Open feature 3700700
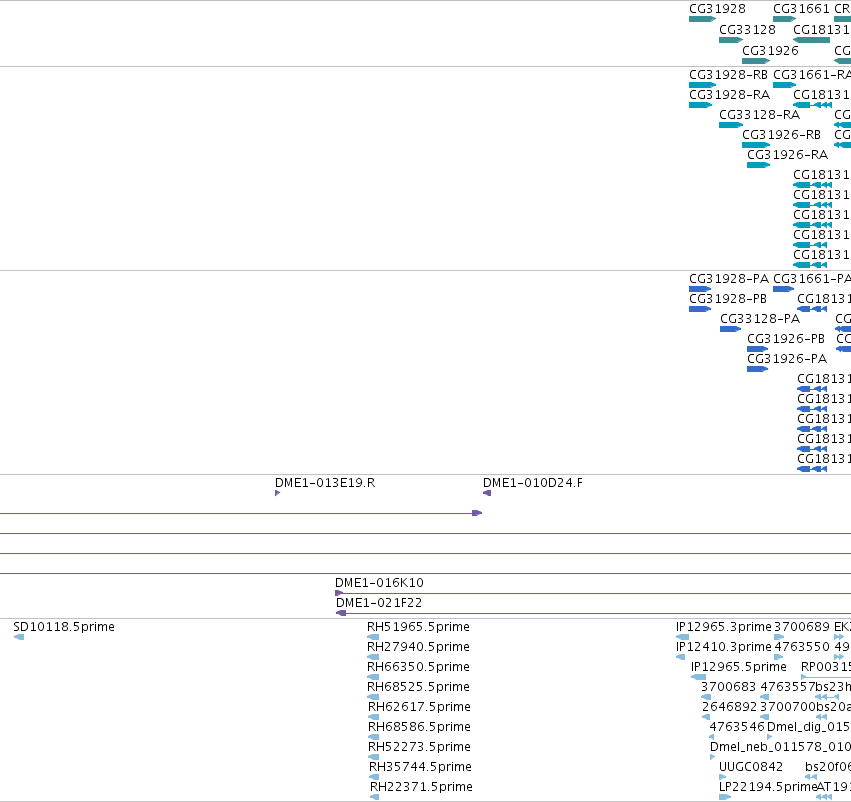 (x=764, y=717)
